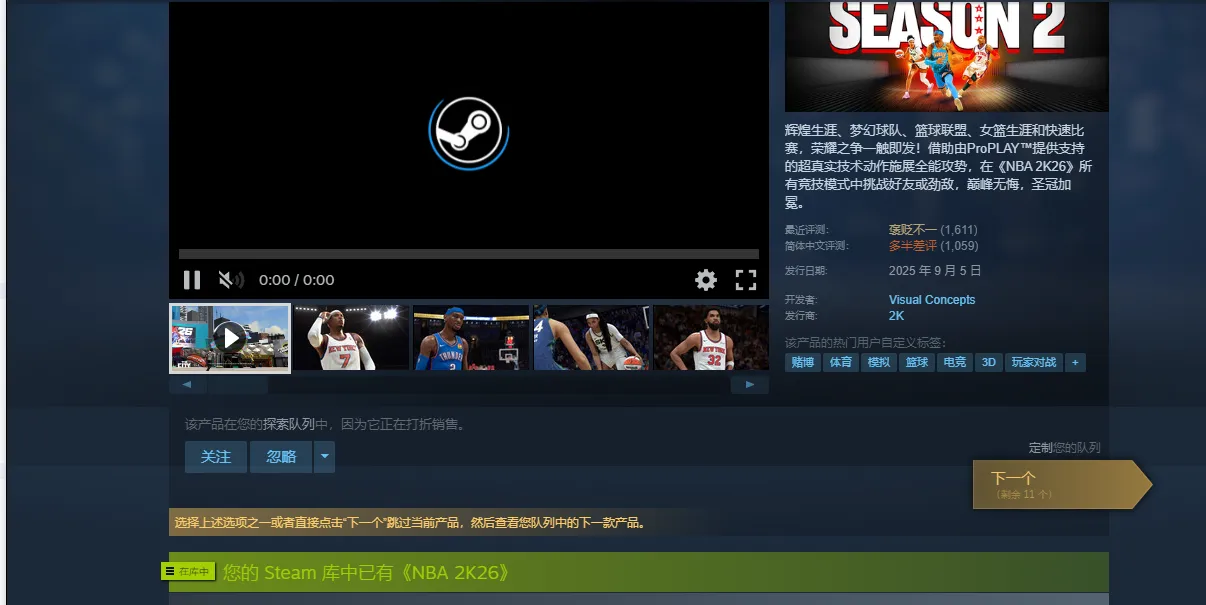
Task: Select the 体育 sports tag
Action: coord(841,363)
